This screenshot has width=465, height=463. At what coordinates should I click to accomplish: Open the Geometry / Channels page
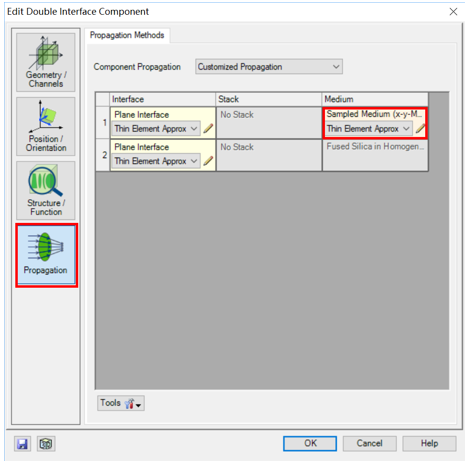[46, 62]
